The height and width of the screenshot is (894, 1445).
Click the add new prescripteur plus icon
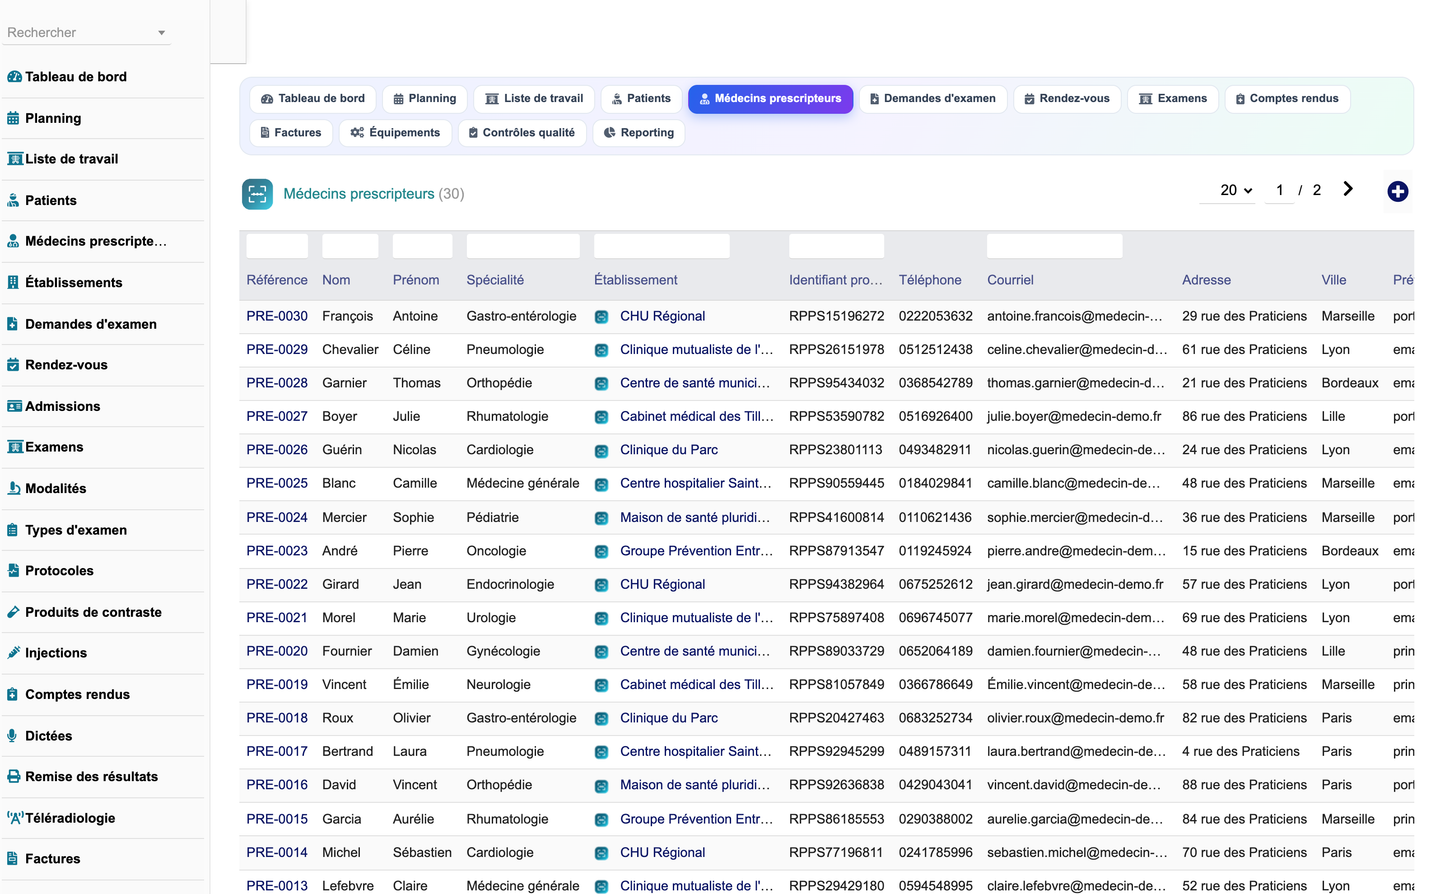[x=1398, y=192]
